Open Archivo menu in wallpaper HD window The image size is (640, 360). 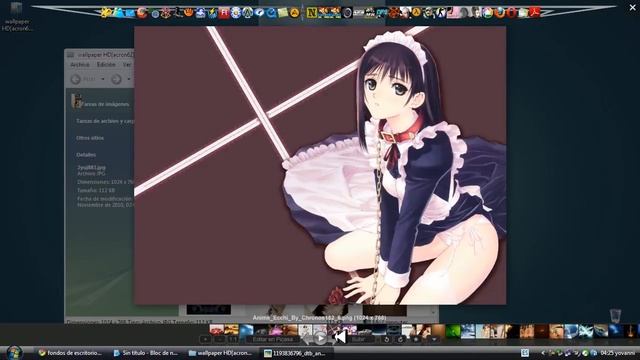pyautogui.click(x=80, y=64)
